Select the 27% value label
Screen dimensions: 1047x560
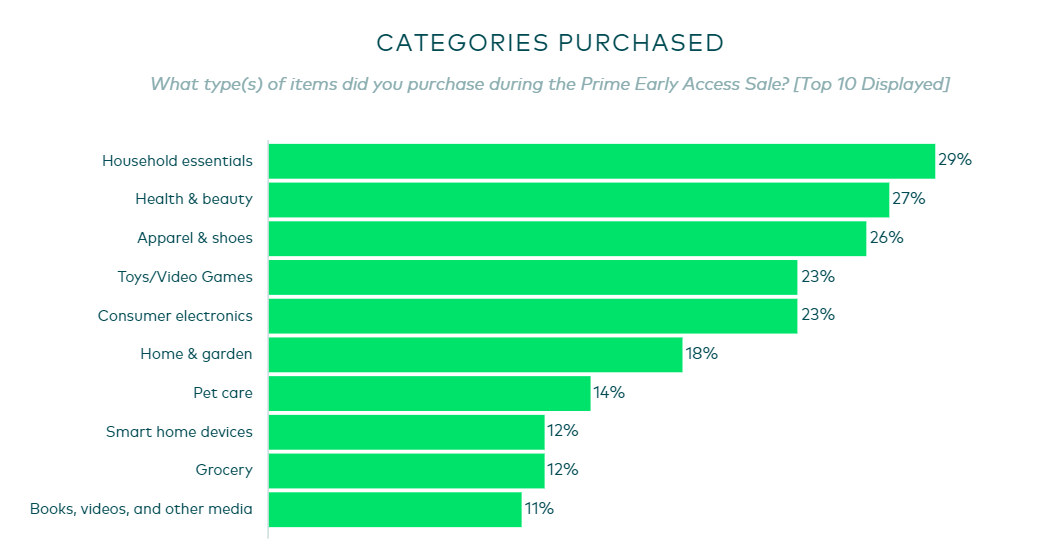(909, 199)
